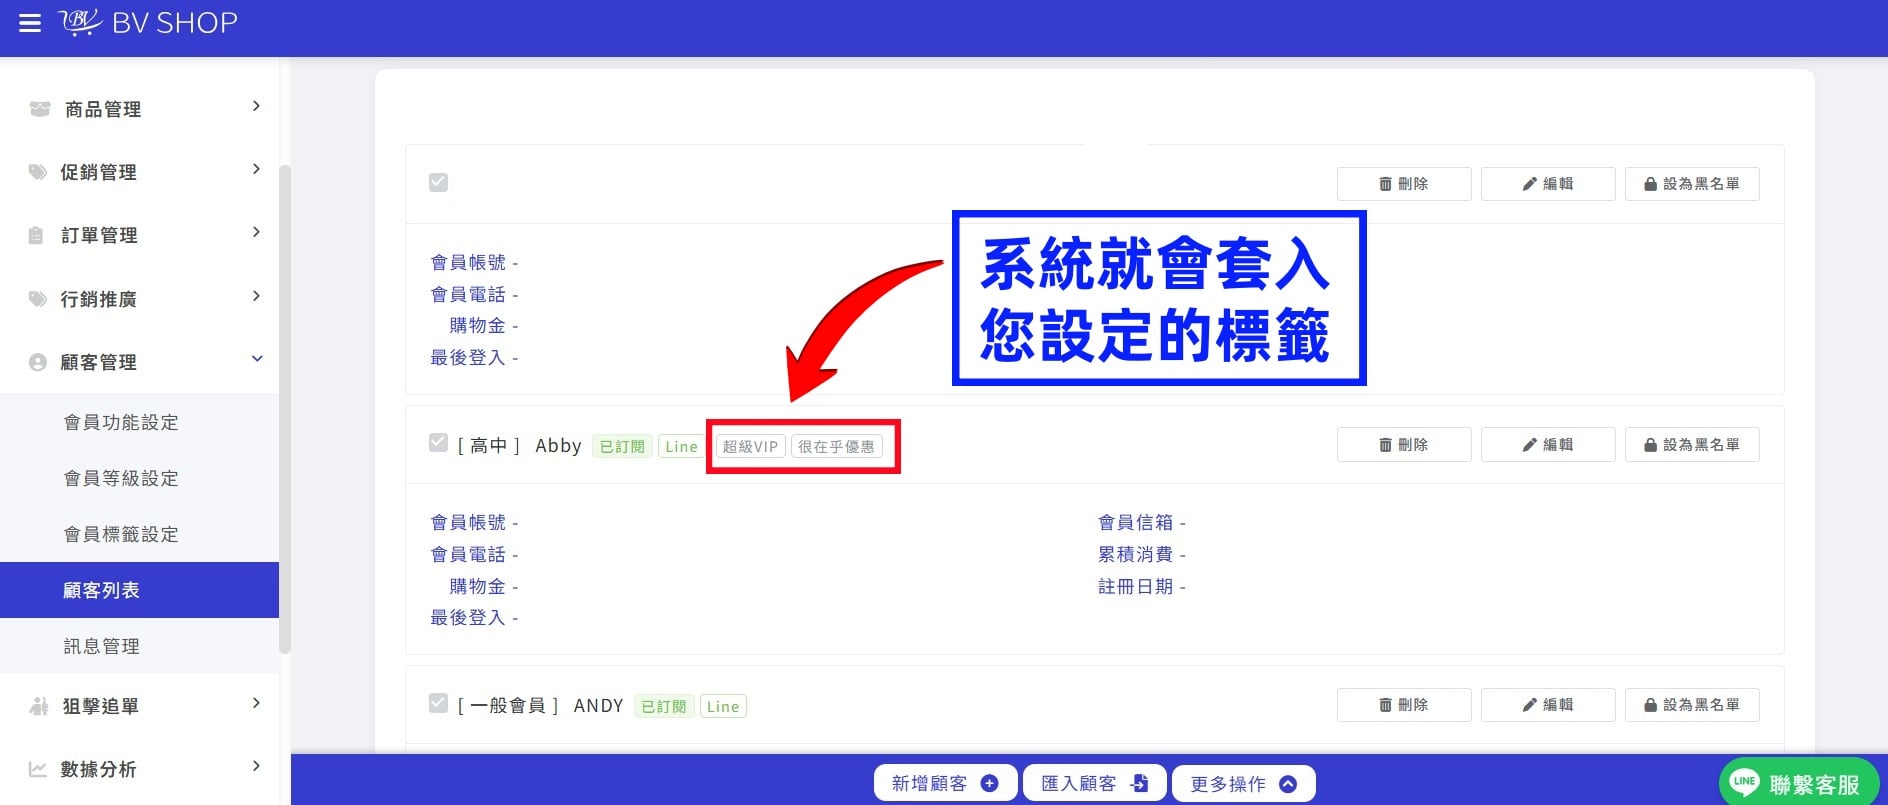Viewport: 1888px width, 805px height.
Task: Click ANDY's Line badge
Action: (x=723, y=707)
